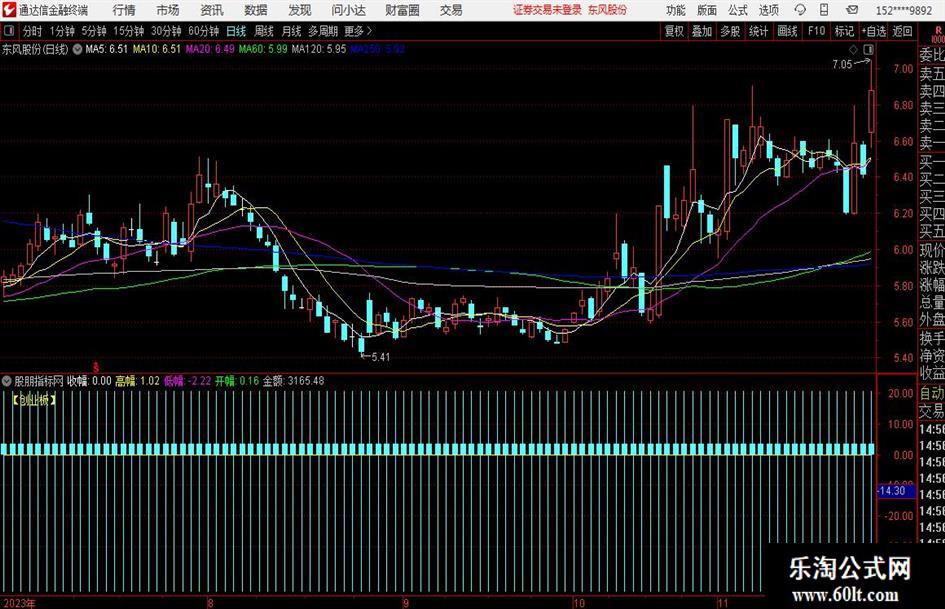This screenshot has width=945, height=609.
Task: Click the 2023年 date label on the timeline
Action: [19, 603]
